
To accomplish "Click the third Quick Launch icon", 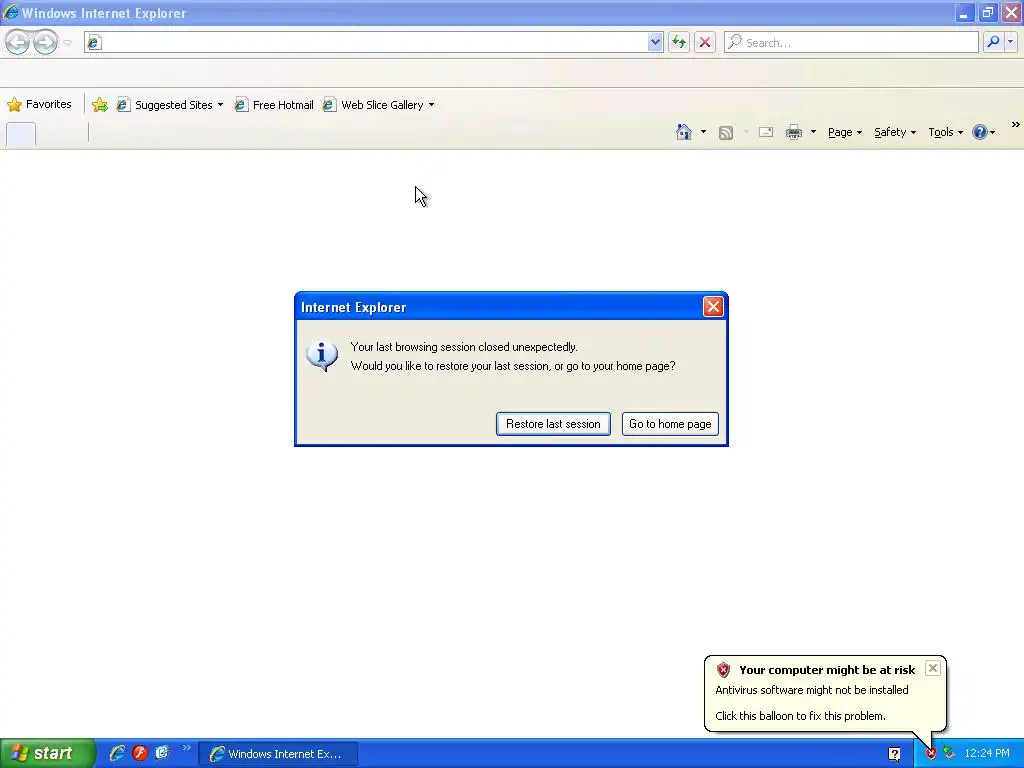I will coord(161,753).
